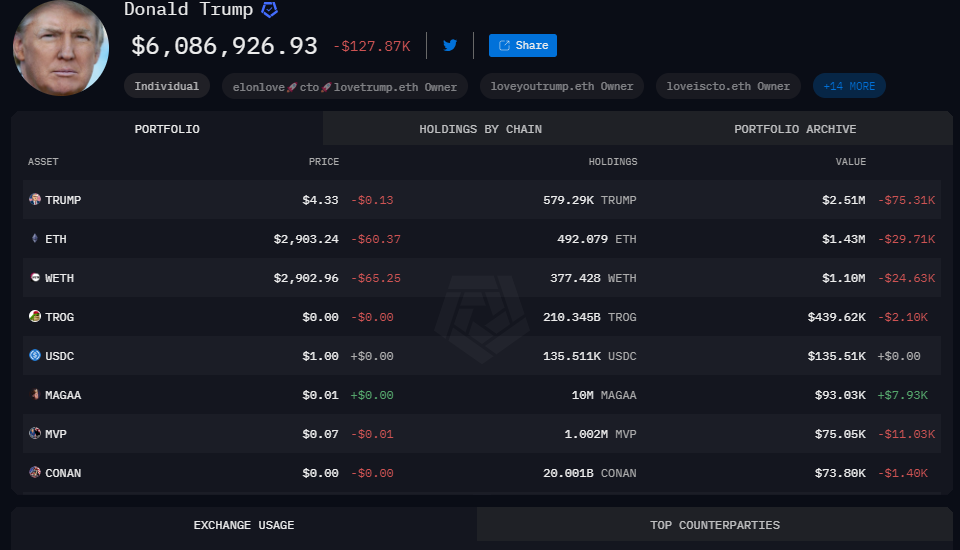Click the -$11.03K MVP value change

coord(906,434)
